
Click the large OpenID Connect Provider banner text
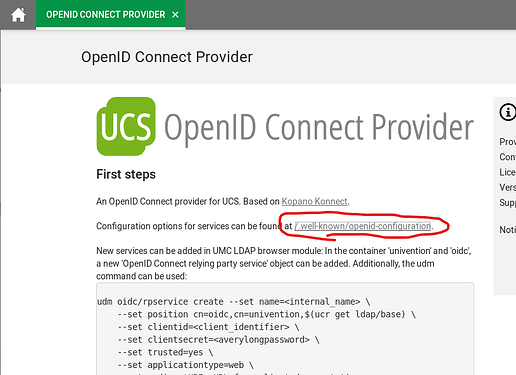pyautogui.click(x=319, y=127)
